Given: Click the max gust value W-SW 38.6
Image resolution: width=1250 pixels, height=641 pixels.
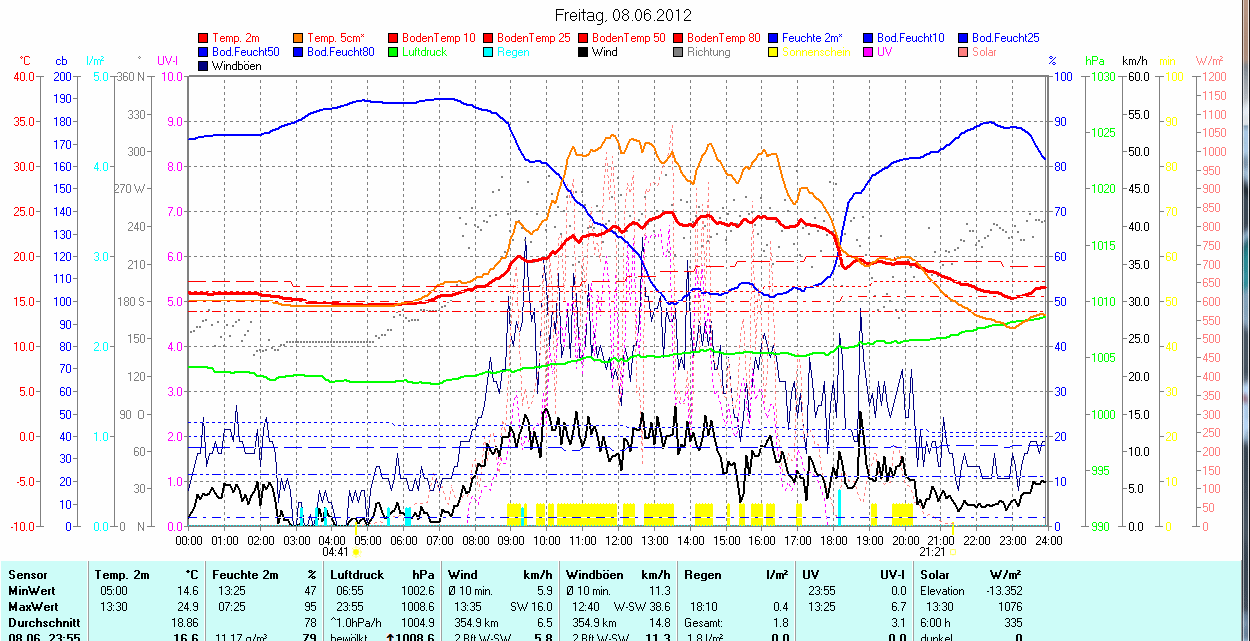Looking at the screenshot, I should (x=642, y=606).
